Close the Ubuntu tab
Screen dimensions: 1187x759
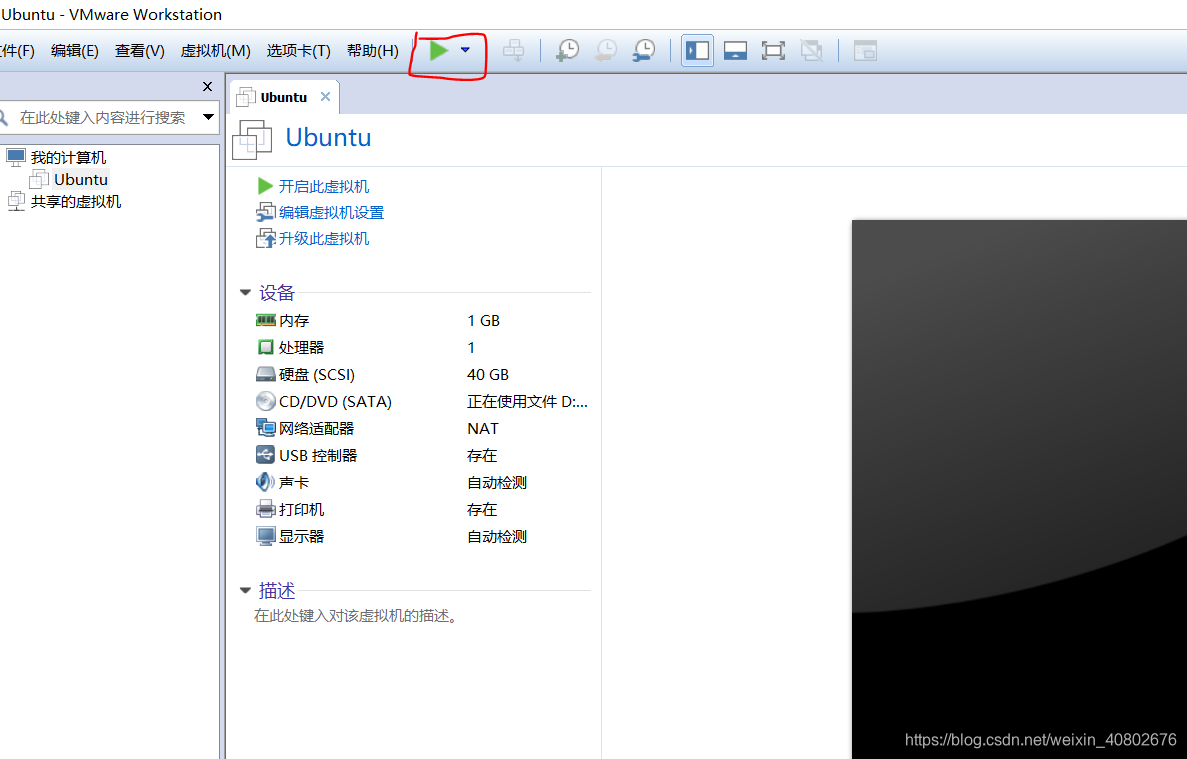point(326,96)
